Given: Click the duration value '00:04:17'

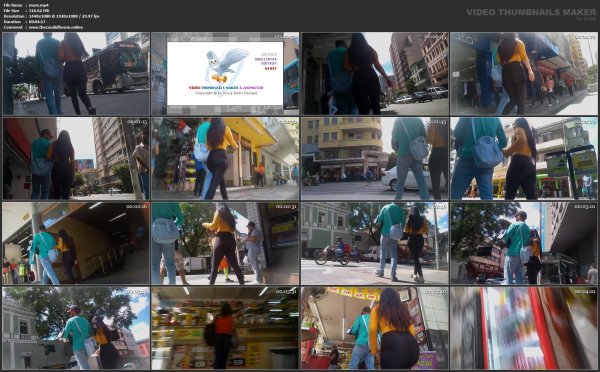Looking at the screenshot, I should tap(37, 22).
